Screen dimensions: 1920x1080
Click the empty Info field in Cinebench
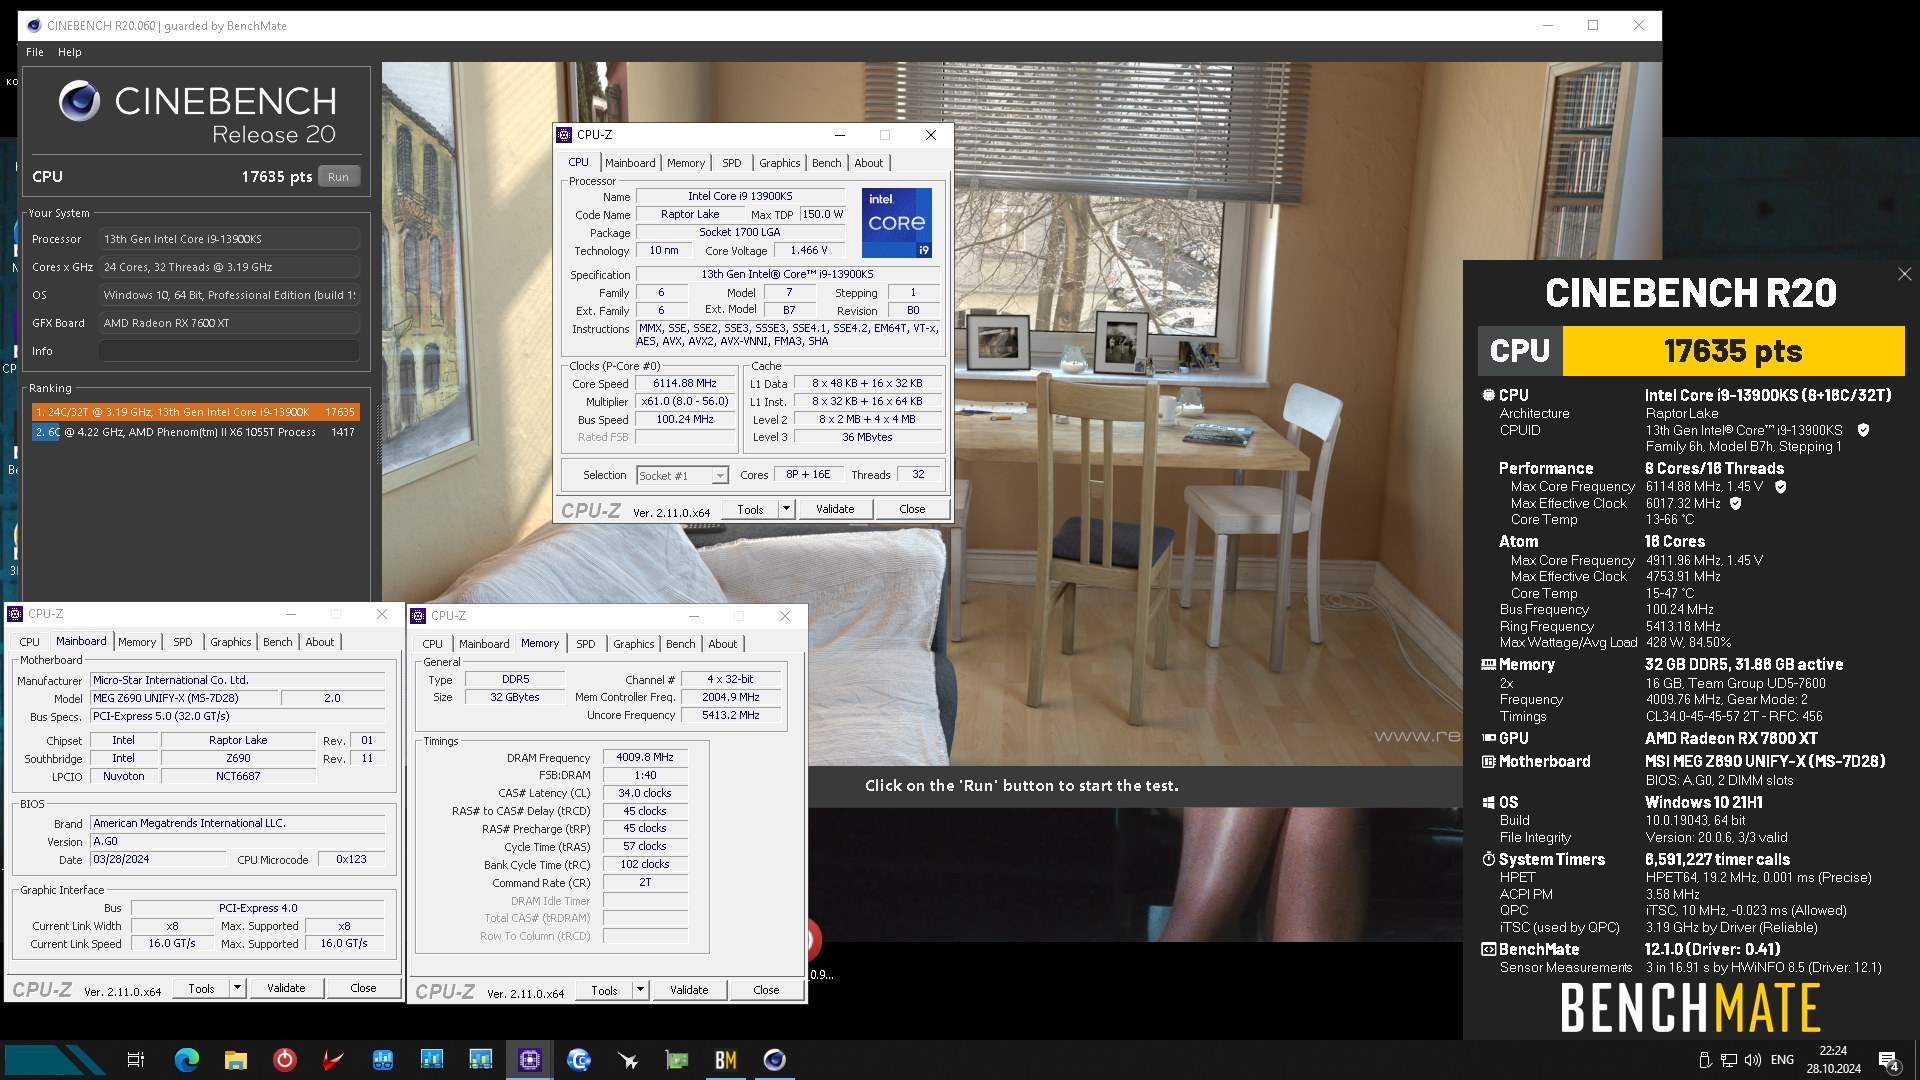(229, 351)
